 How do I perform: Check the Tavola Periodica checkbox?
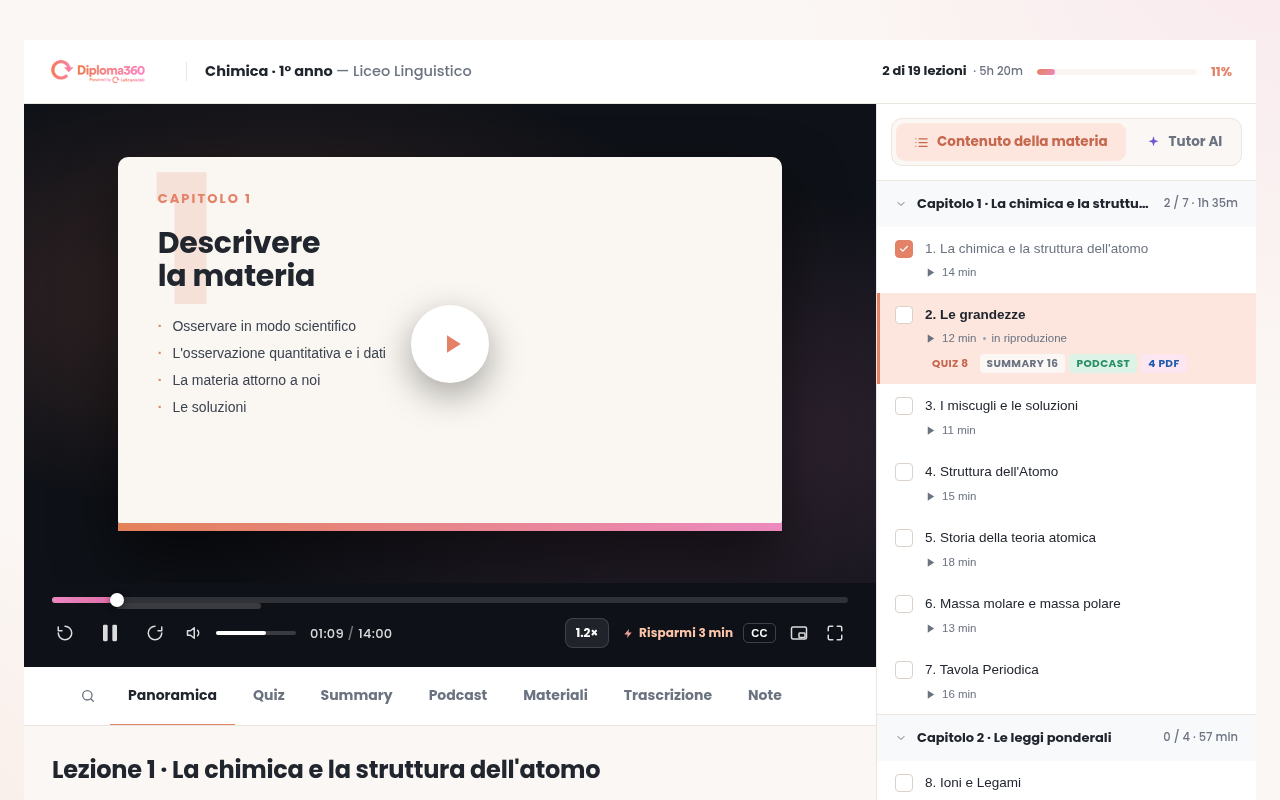904,670
